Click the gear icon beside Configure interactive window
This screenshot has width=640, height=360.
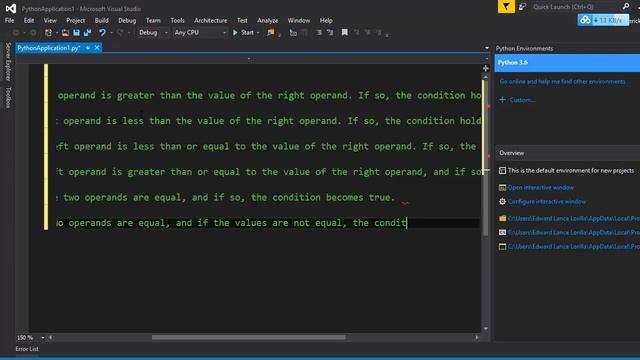(x=502, y=202)
